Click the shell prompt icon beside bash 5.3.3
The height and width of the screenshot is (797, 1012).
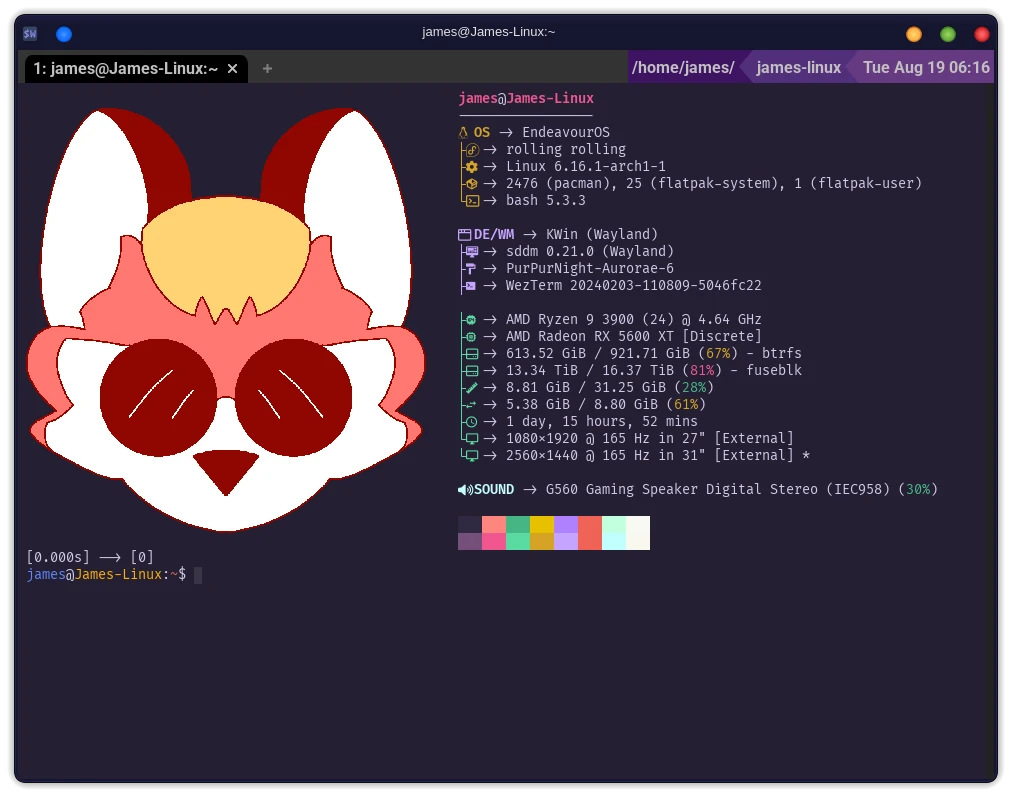(472, 201)
